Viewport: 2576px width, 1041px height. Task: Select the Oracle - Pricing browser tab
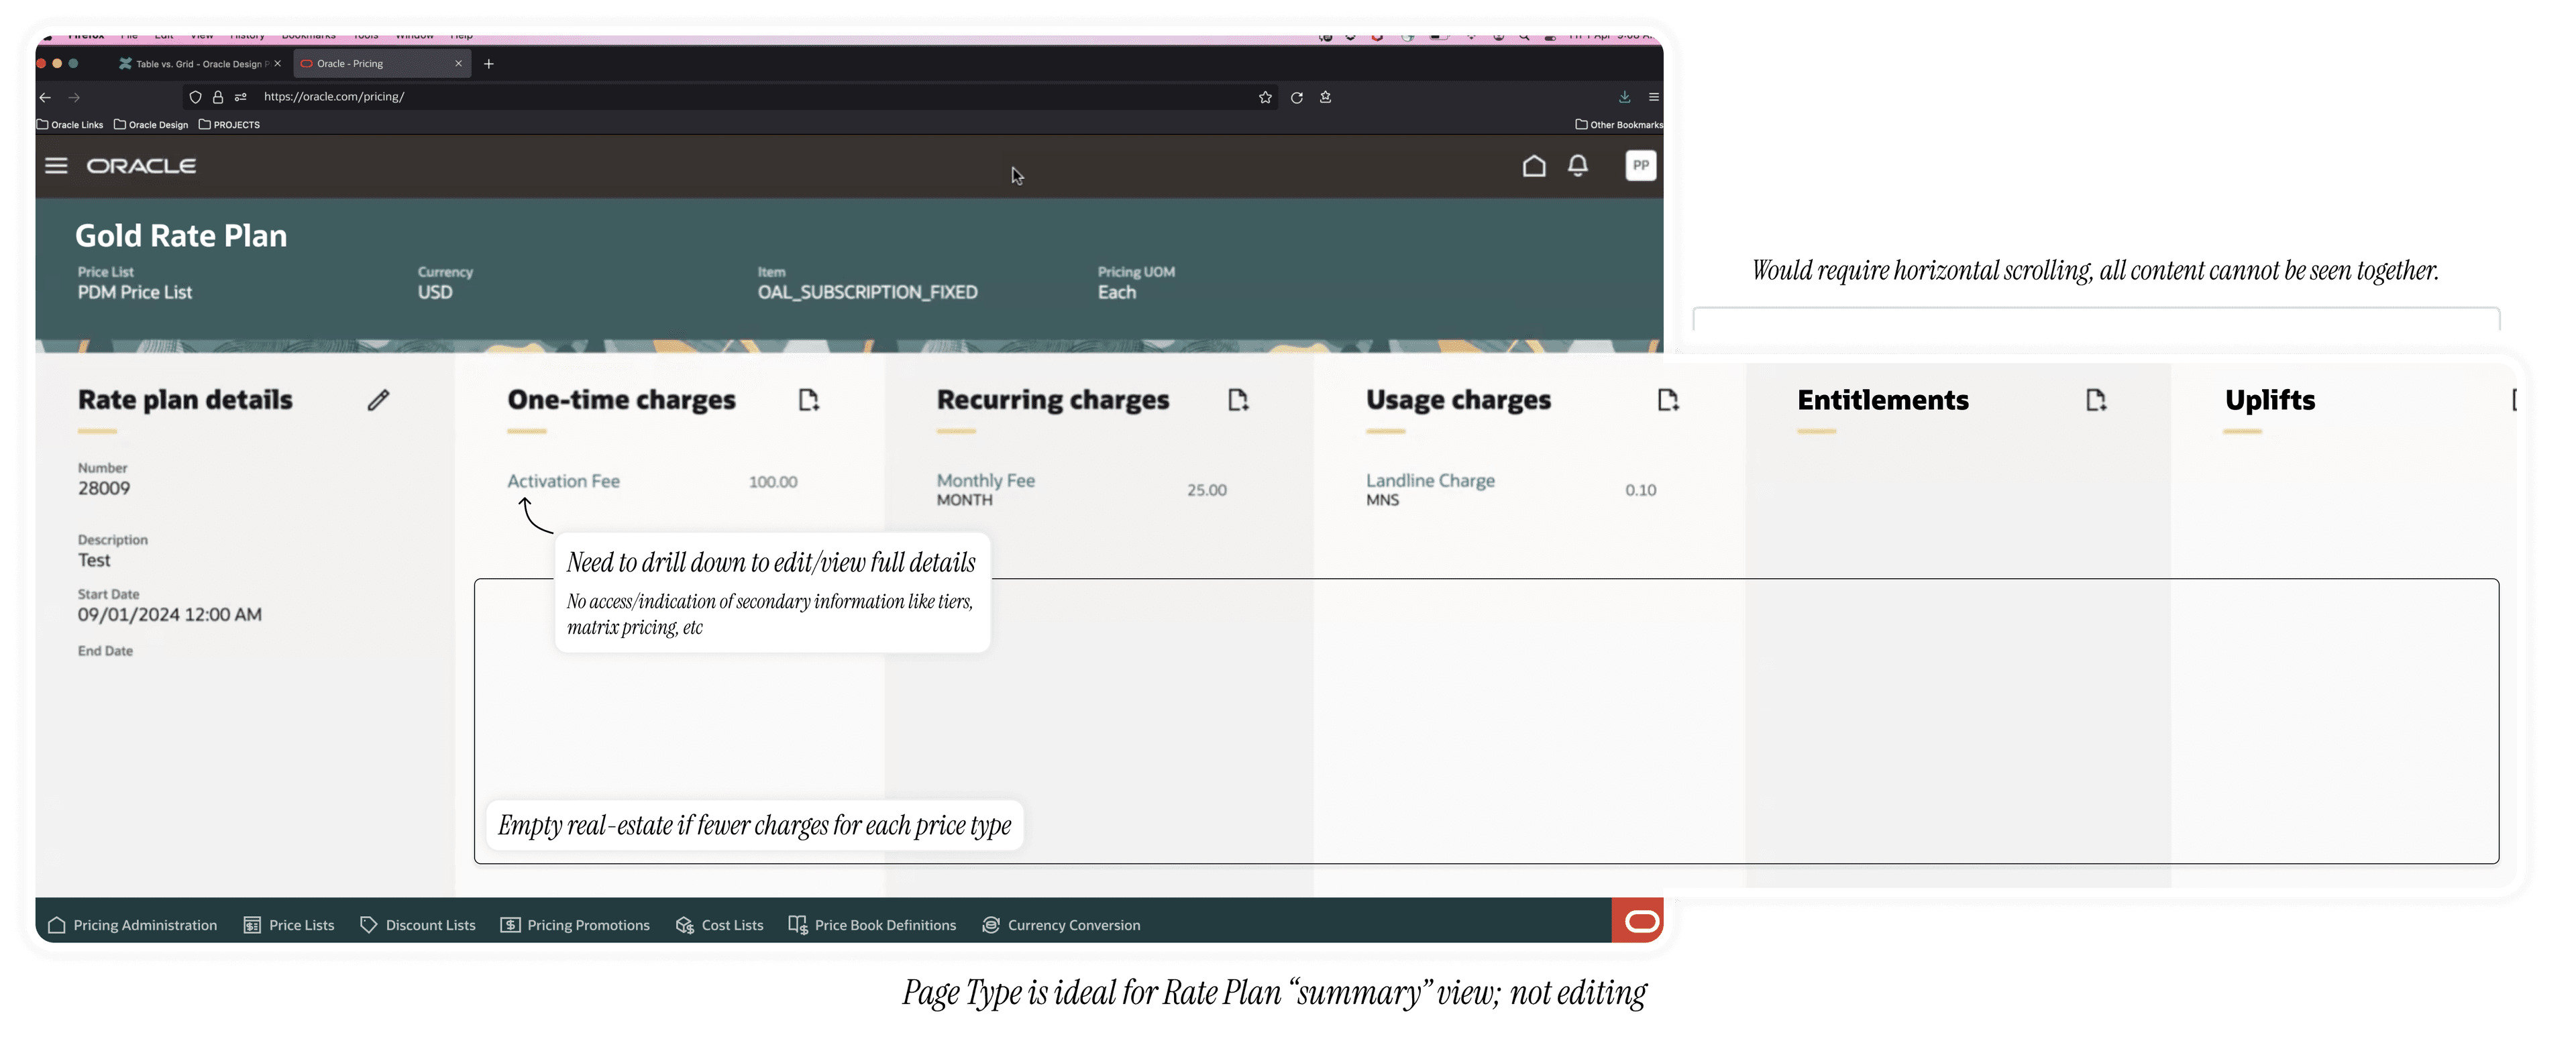(x=382, y=64)
